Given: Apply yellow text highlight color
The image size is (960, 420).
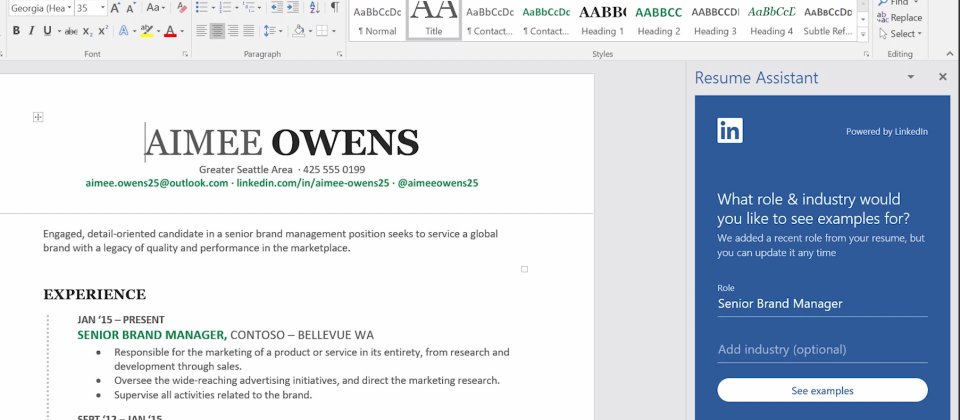Looking at the screenshot, I should tap(146, 31).
